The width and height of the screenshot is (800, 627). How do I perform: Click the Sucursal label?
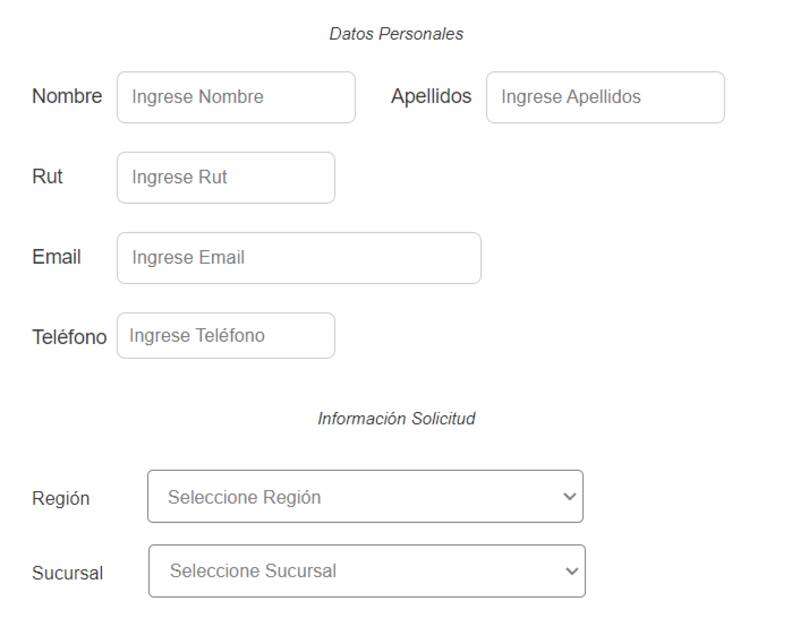[x=67, y=573]
